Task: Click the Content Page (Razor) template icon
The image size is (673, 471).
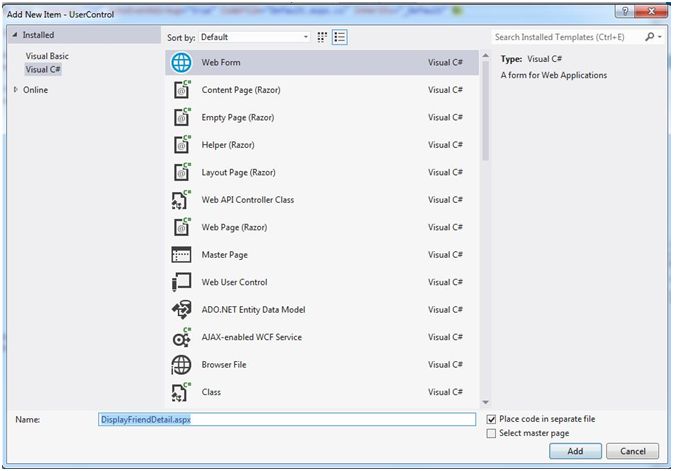Action: [x=182, y=90]
